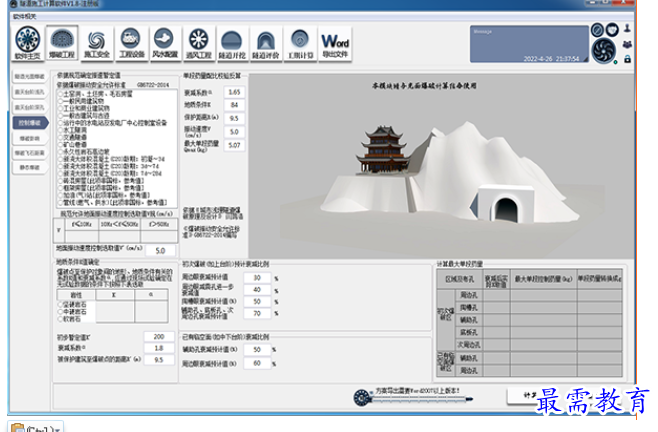Select 一般民用建筑物 radio option

click(81, 101)
